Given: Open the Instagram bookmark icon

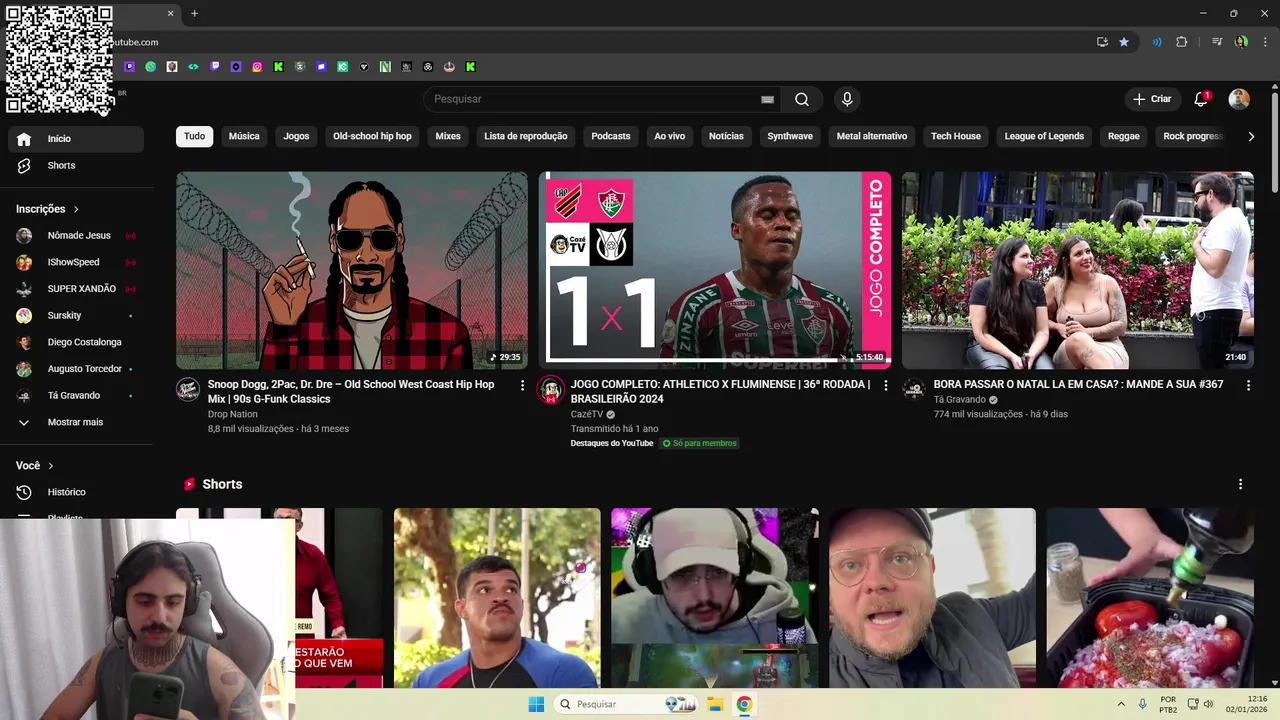Looking at the screenshot, I should [x=257, y=67].
